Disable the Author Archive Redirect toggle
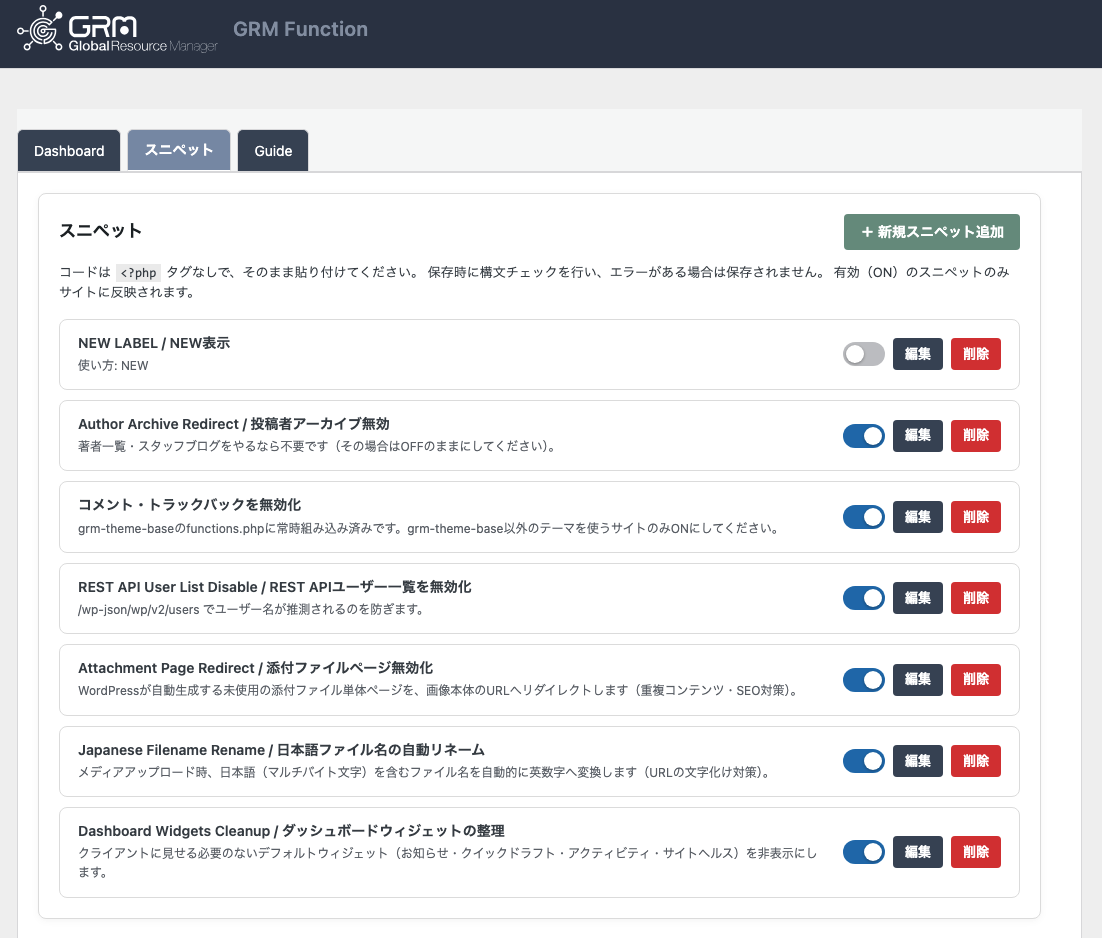This screenshot has height=938, width=1102. pos(864,436)
